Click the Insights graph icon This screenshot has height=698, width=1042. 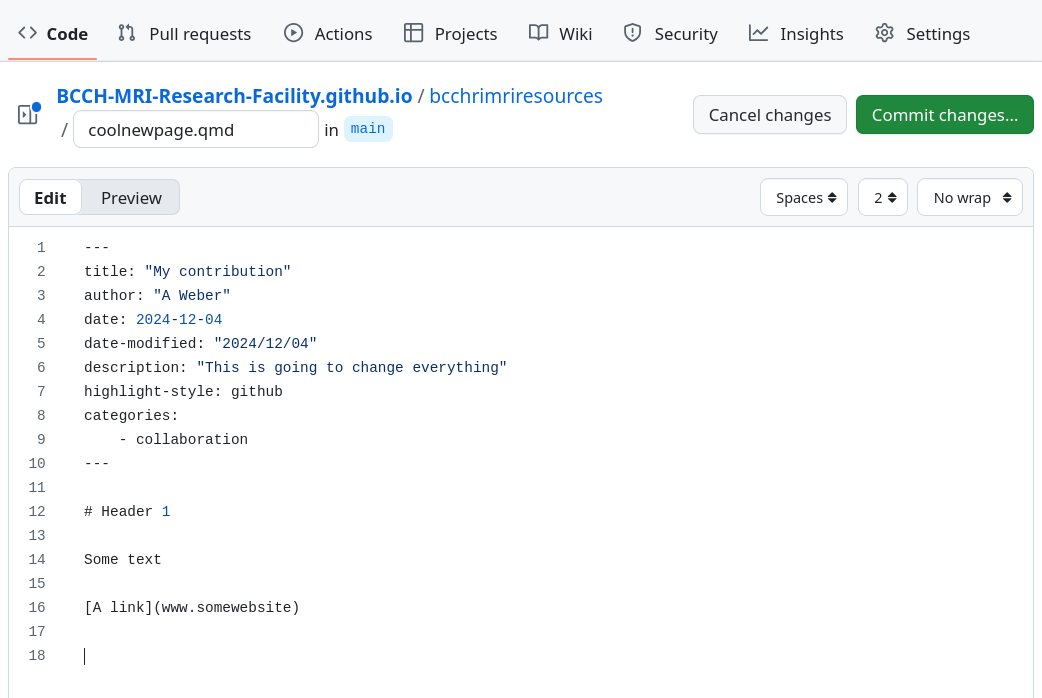[759, 33]
